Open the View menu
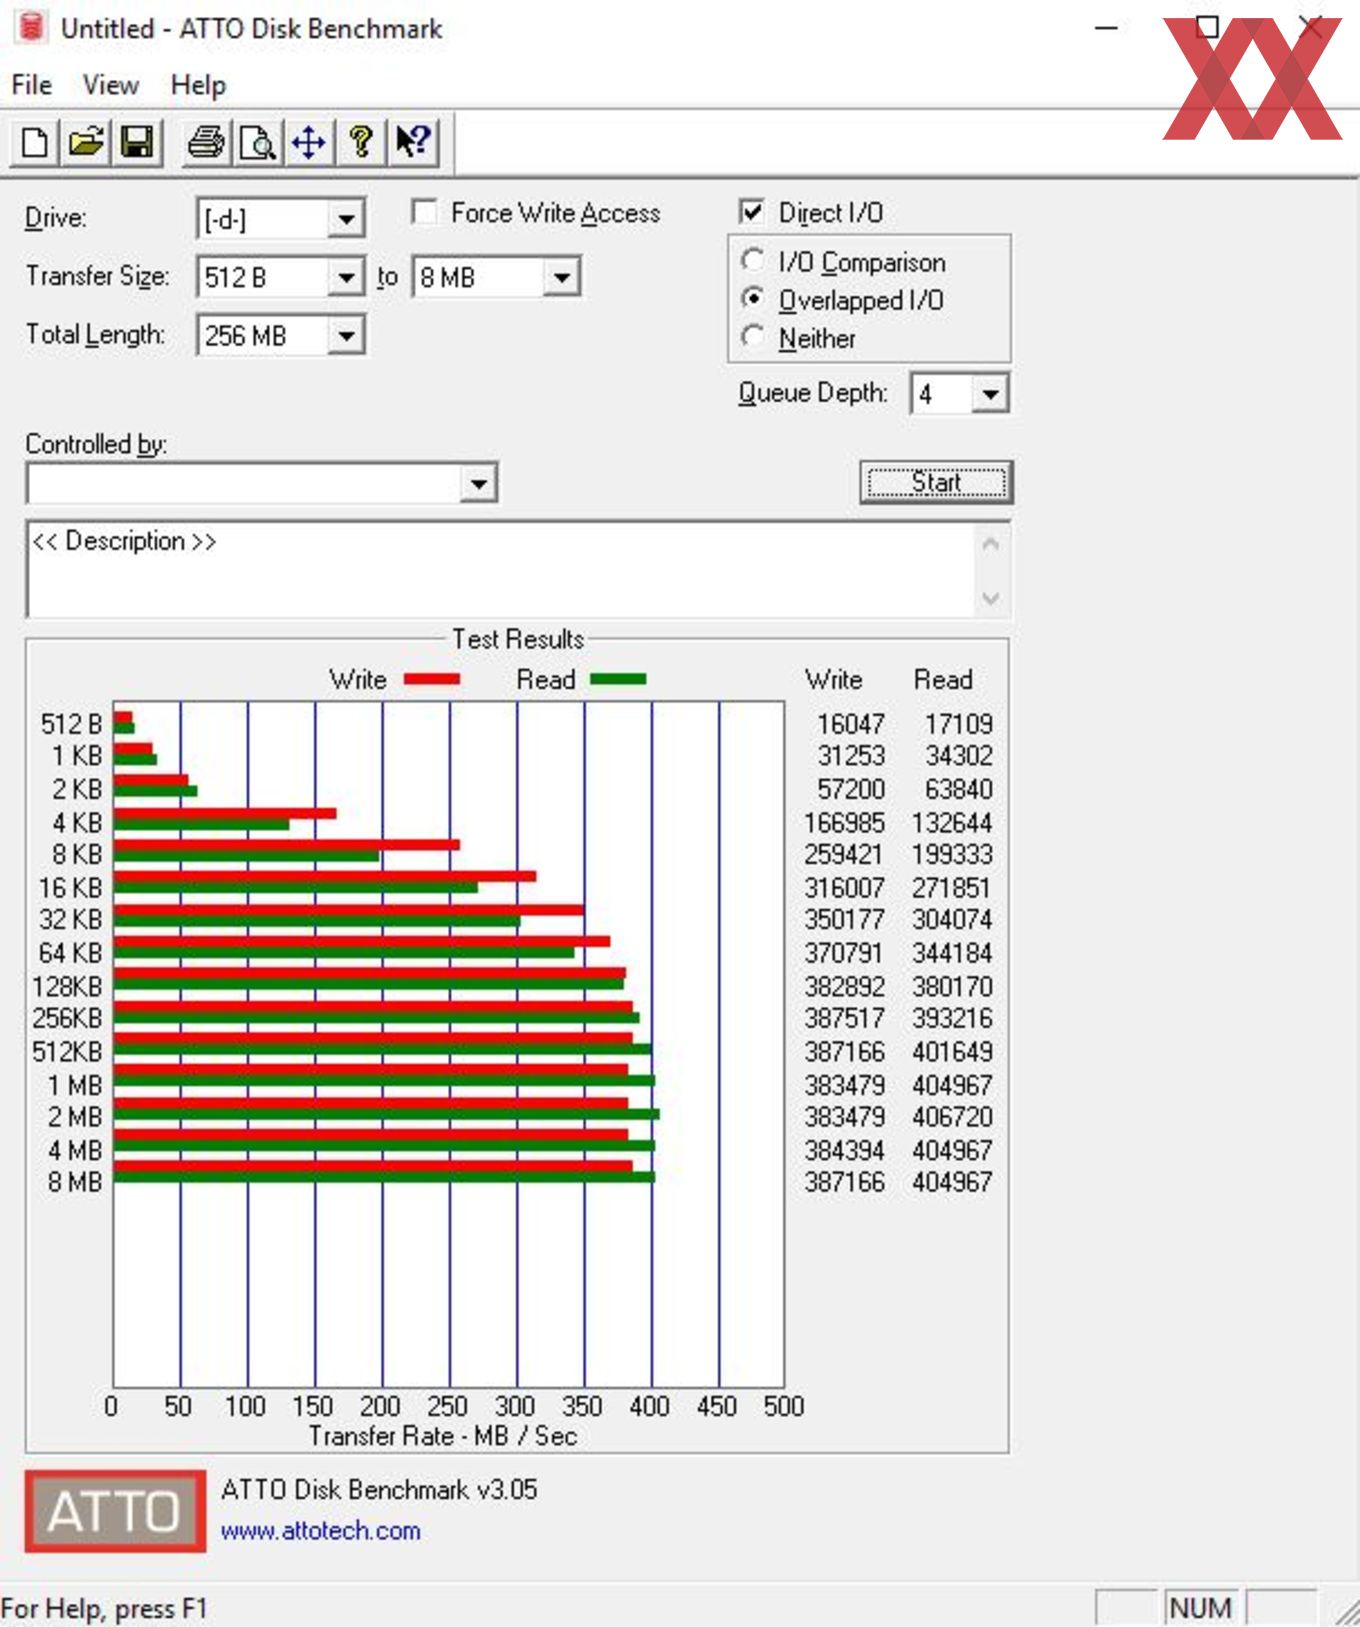 110,85
